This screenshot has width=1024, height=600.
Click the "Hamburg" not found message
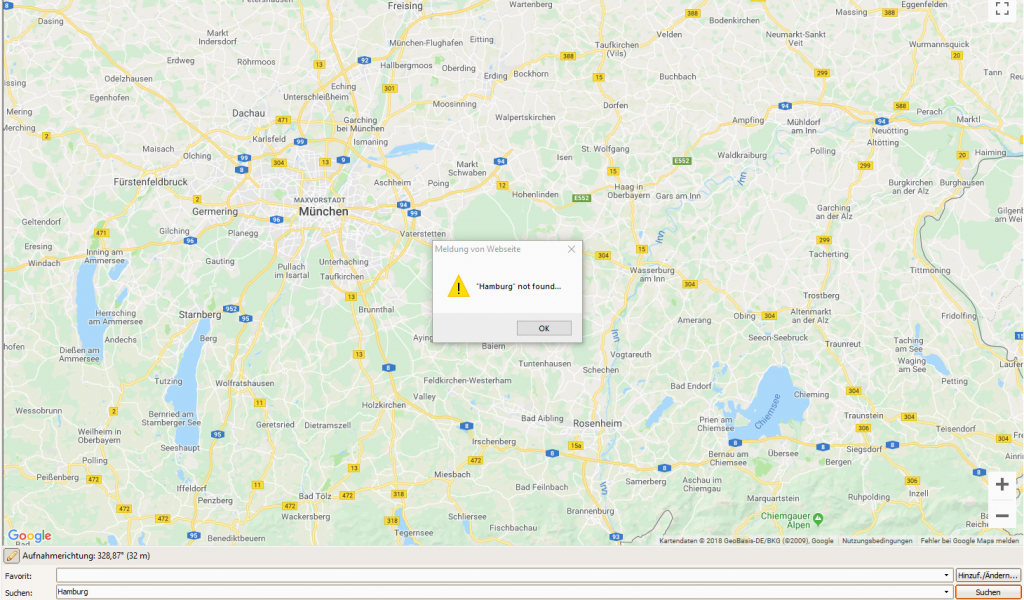[519, 286]
